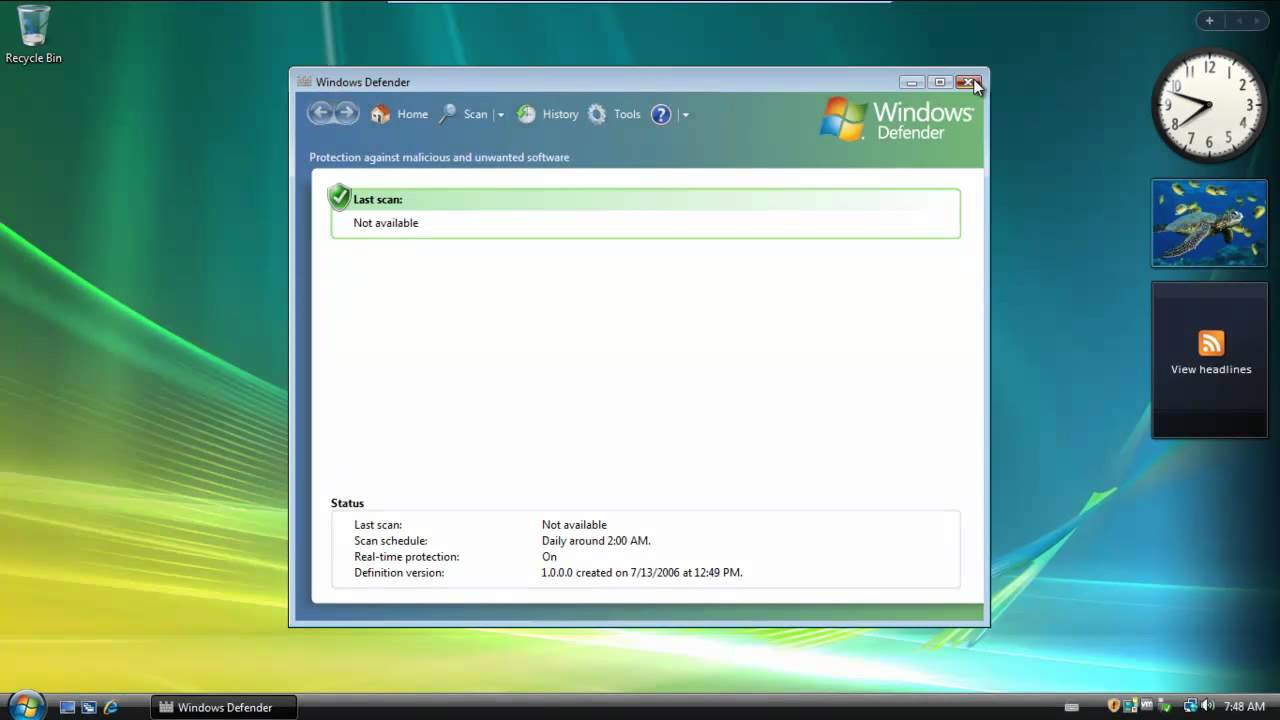Click the security shield alert tray icon
The image size is (1280, 720).
1114,706
